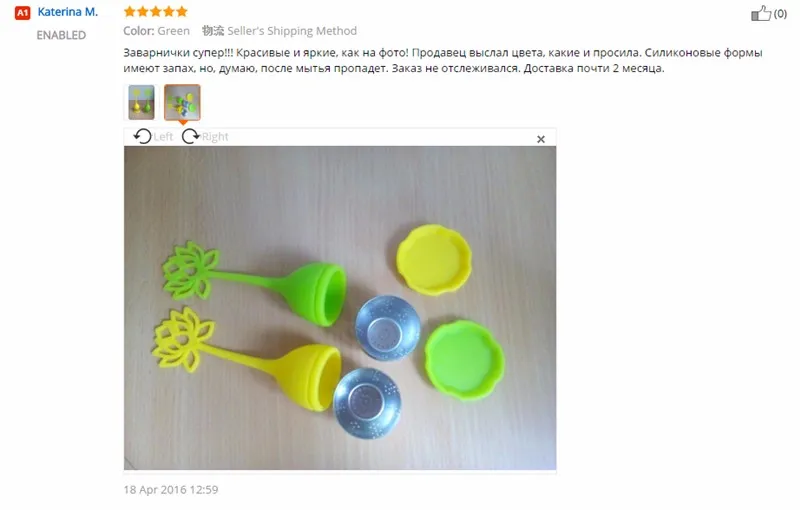This screenshot has width=800, height=510.
Task: Click the 18 Apr 2016 12:59 timestamp
Action: point(171,490)
